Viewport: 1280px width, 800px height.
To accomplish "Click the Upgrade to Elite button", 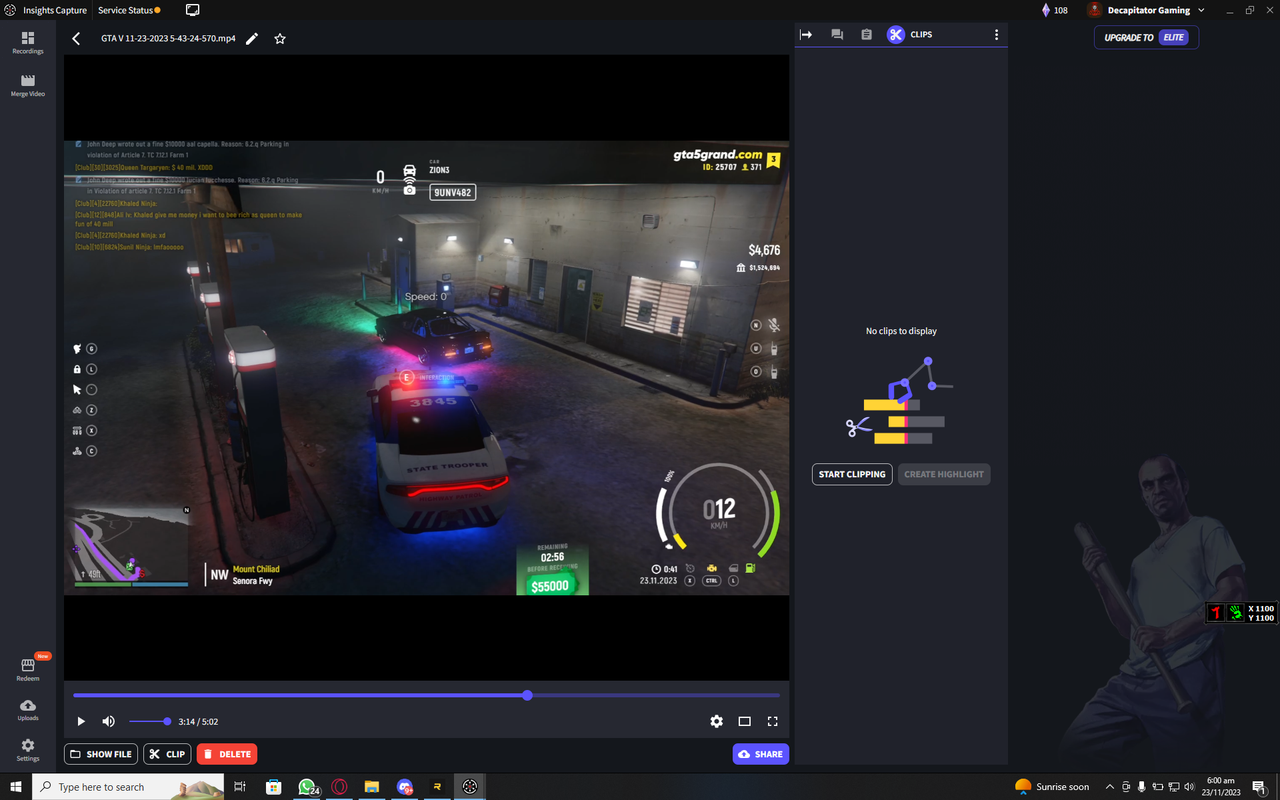I will click(x=1146, y=37).
